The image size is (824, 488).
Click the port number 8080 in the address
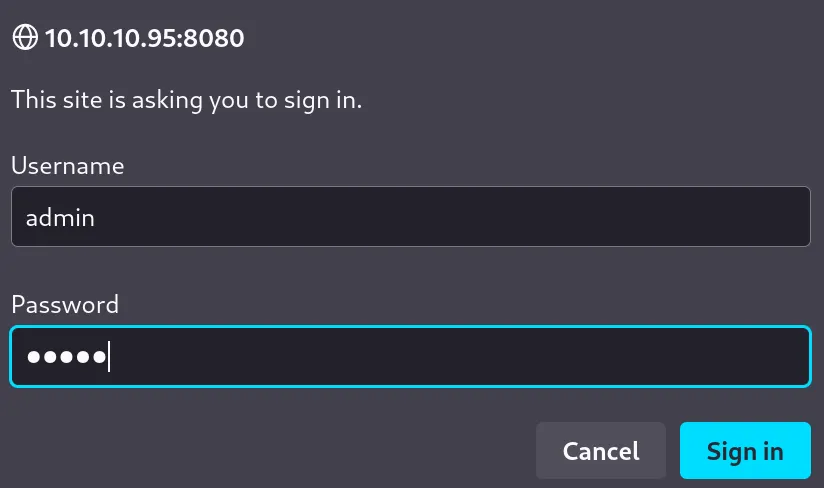click(217, 39)
